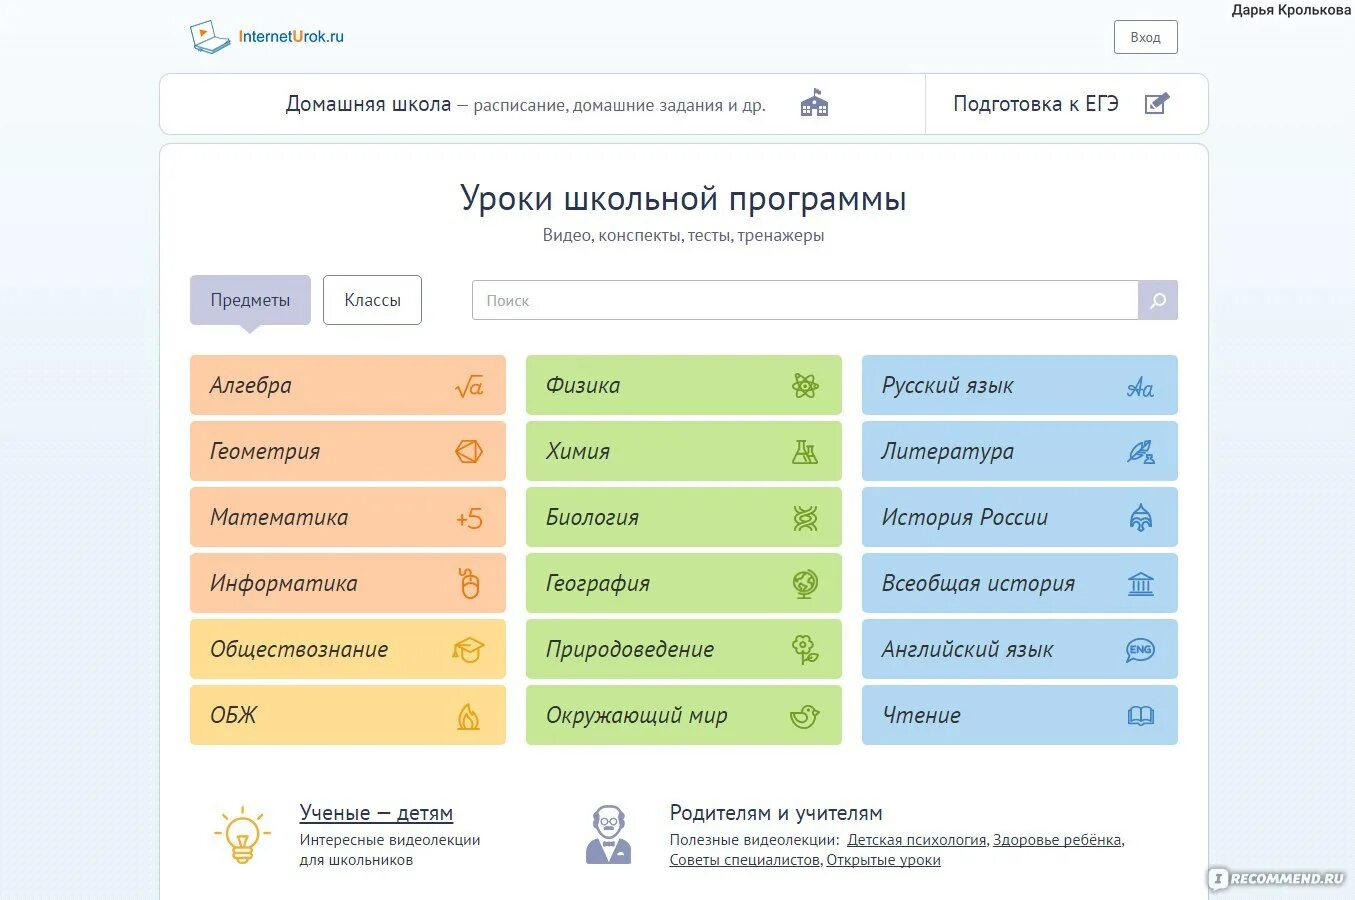Click the open book icon on Чтение
Viewport: 1355px width, 900px height.
point(1141,716)
